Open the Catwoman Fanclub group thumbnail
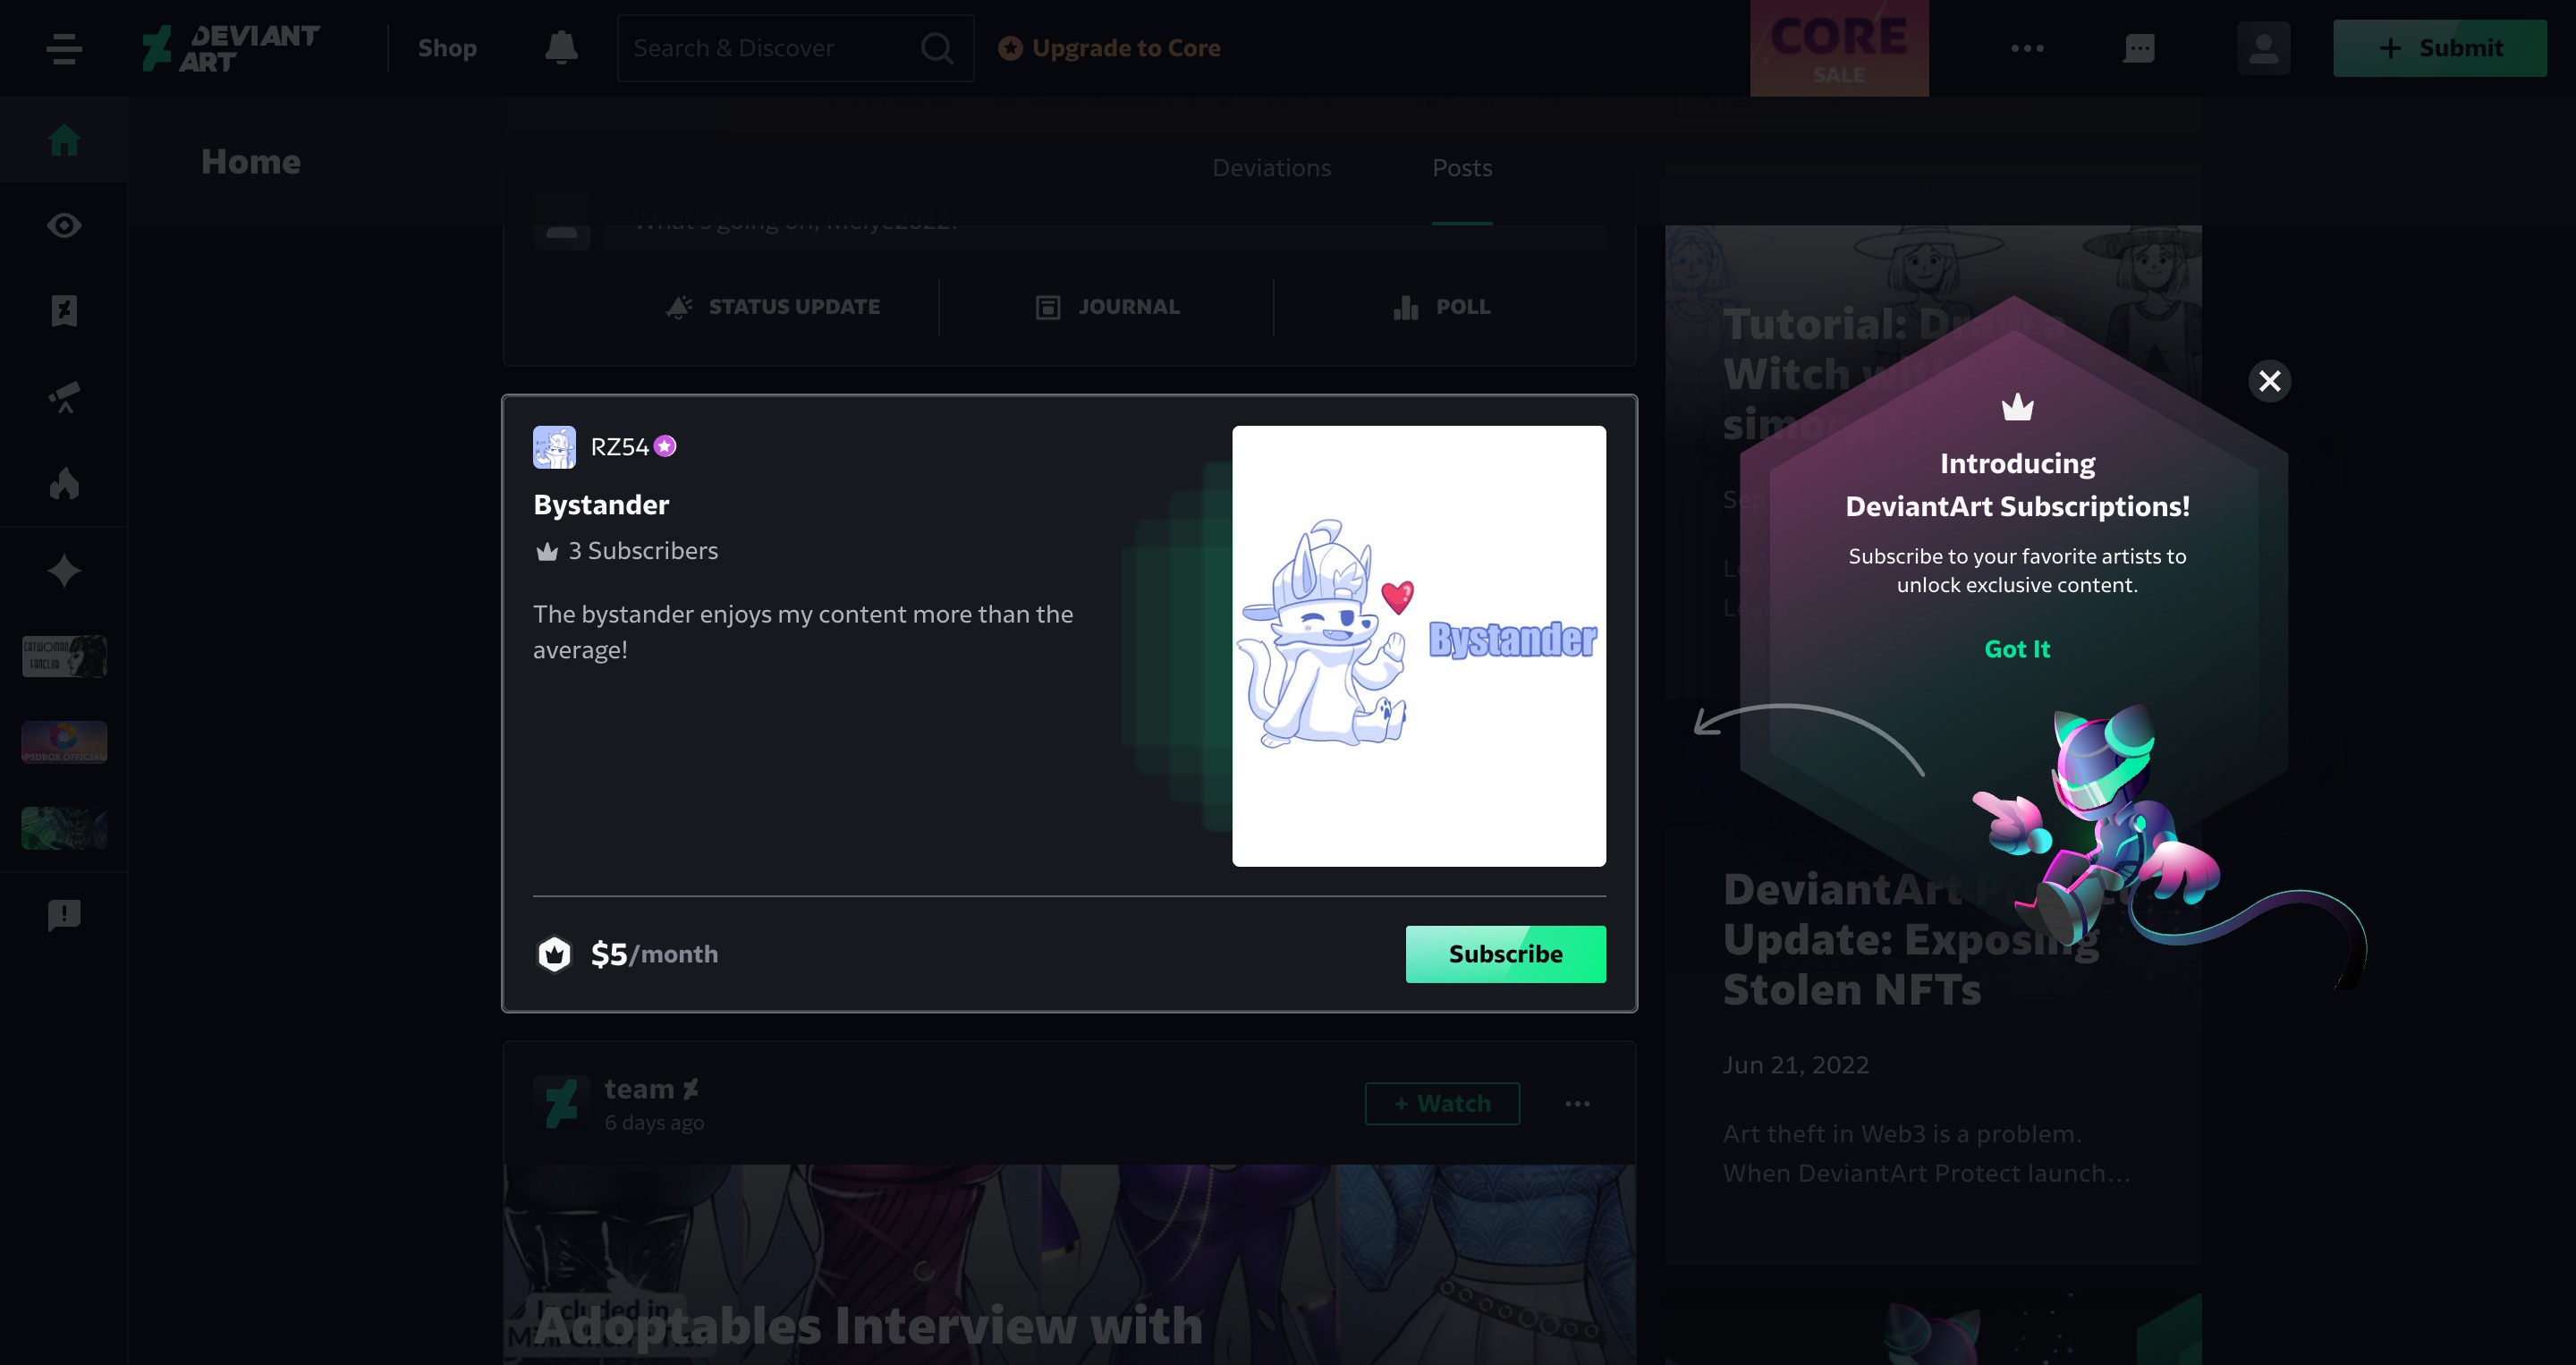 click(64, 656)
